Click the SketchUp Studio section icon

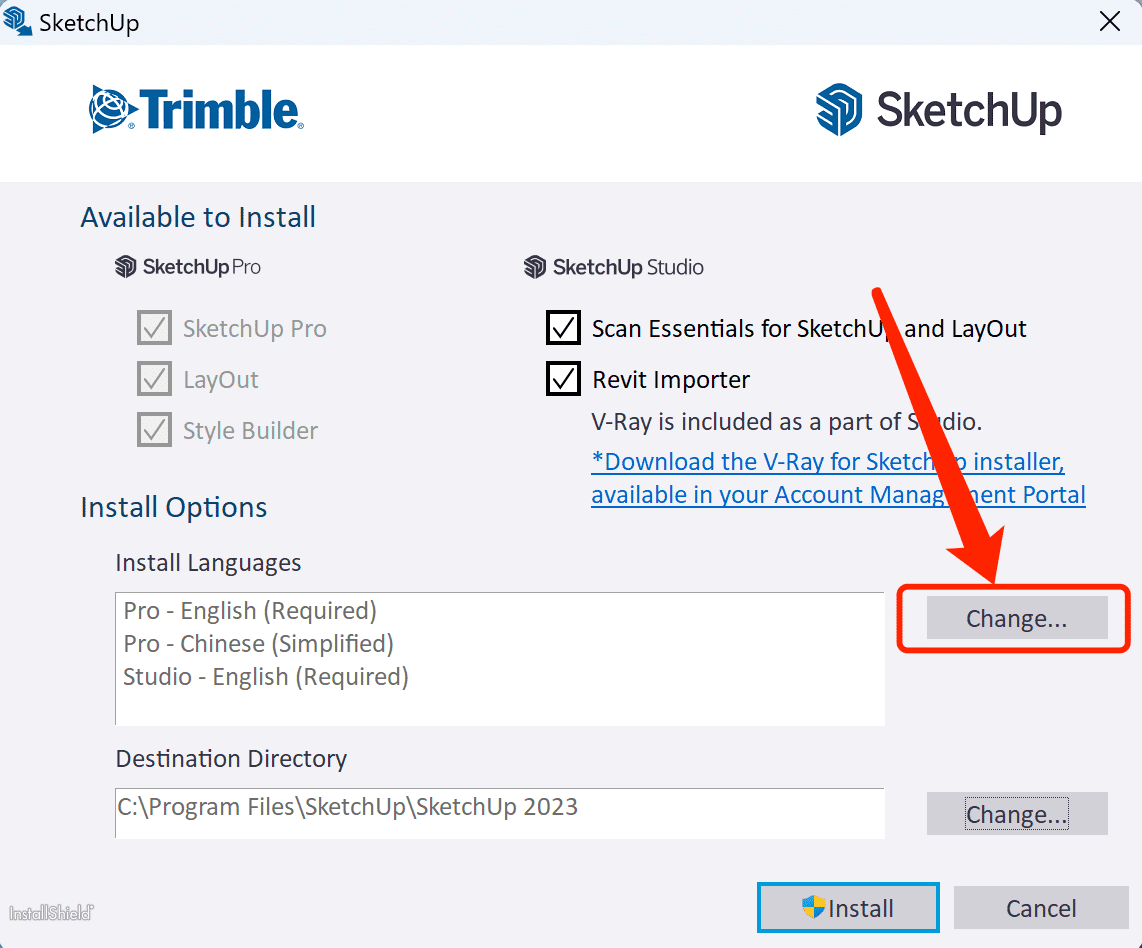coord(535,267)
